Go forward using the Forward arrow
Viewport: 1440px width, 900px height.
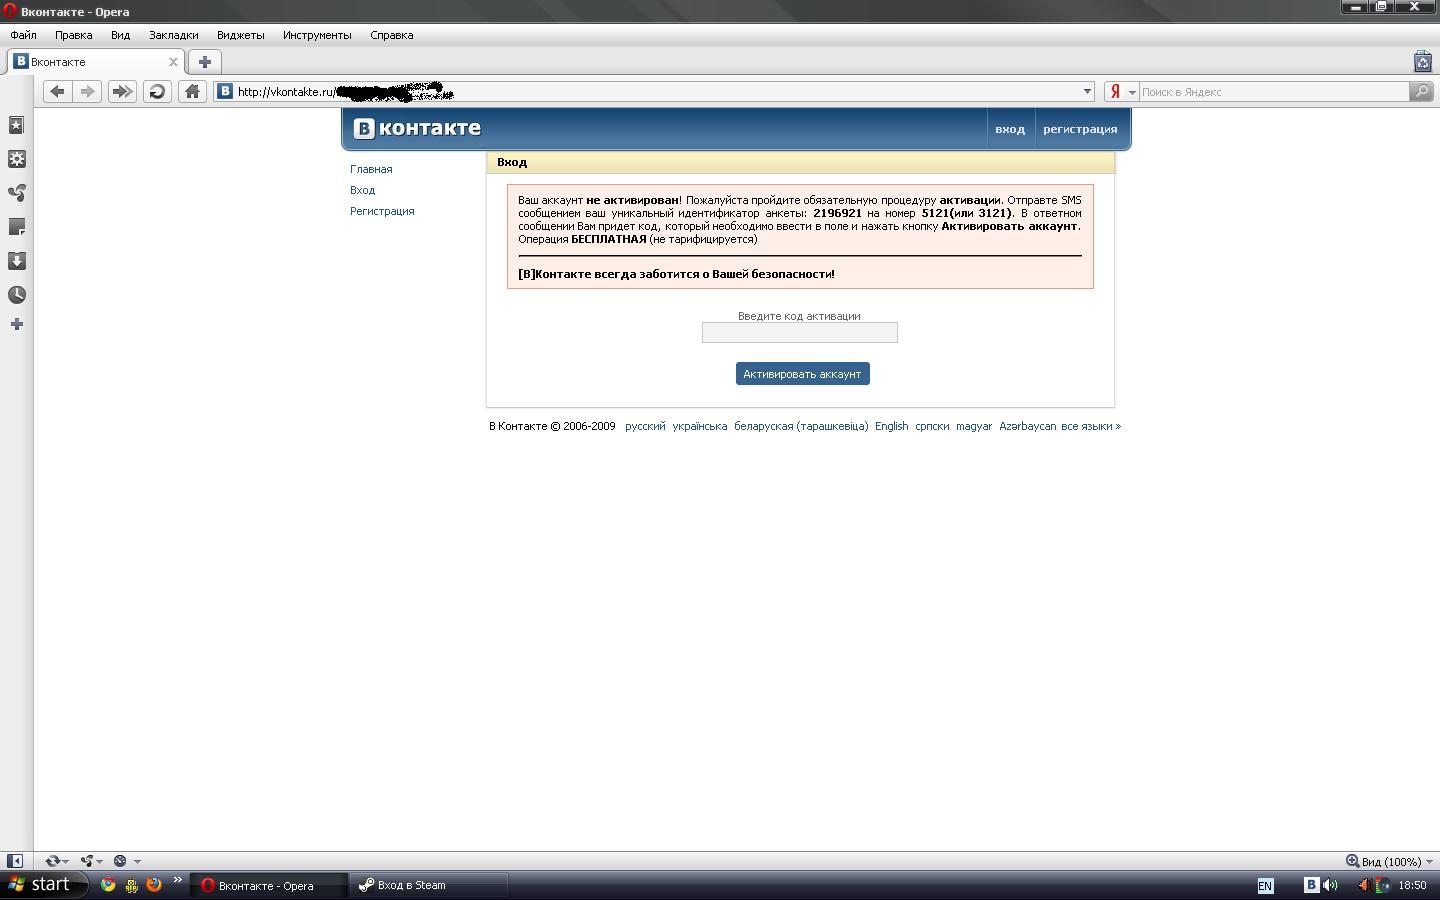tap(88, 92)
